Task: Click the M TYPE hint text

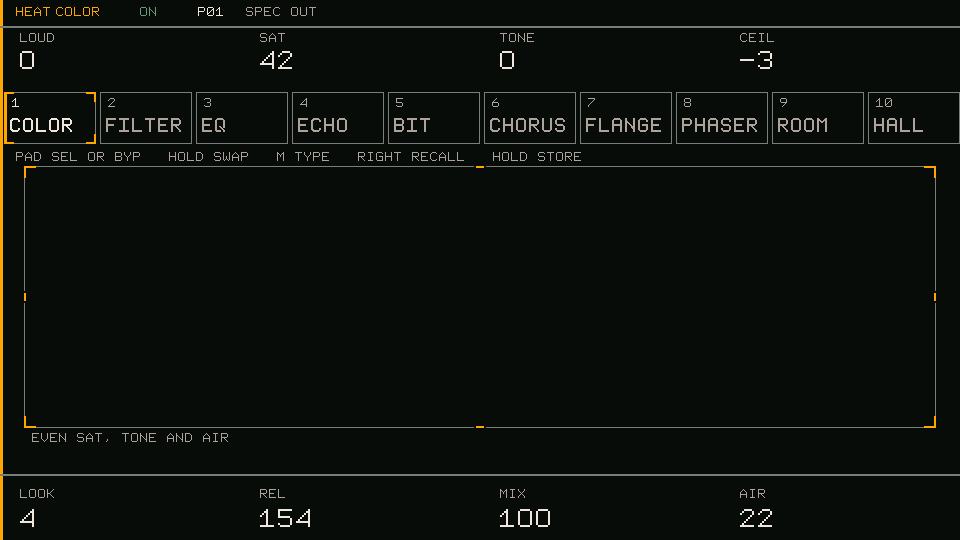Action: 302,157
